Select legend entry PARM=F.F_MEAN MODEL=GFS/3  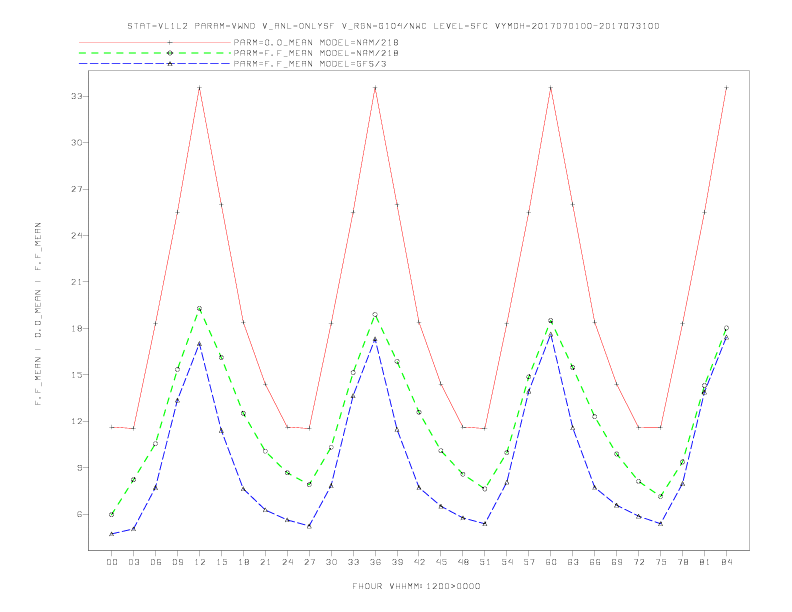(310, 64)
